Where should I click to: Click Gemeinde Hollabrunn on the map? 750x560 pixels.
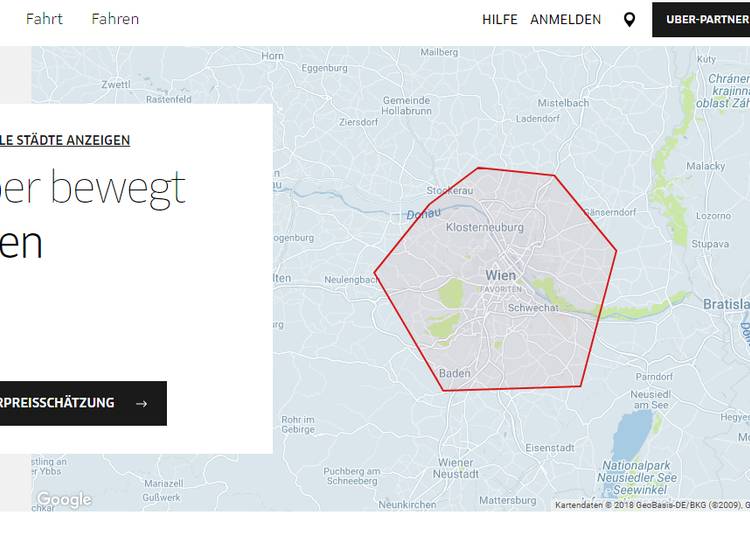(407, 106)
